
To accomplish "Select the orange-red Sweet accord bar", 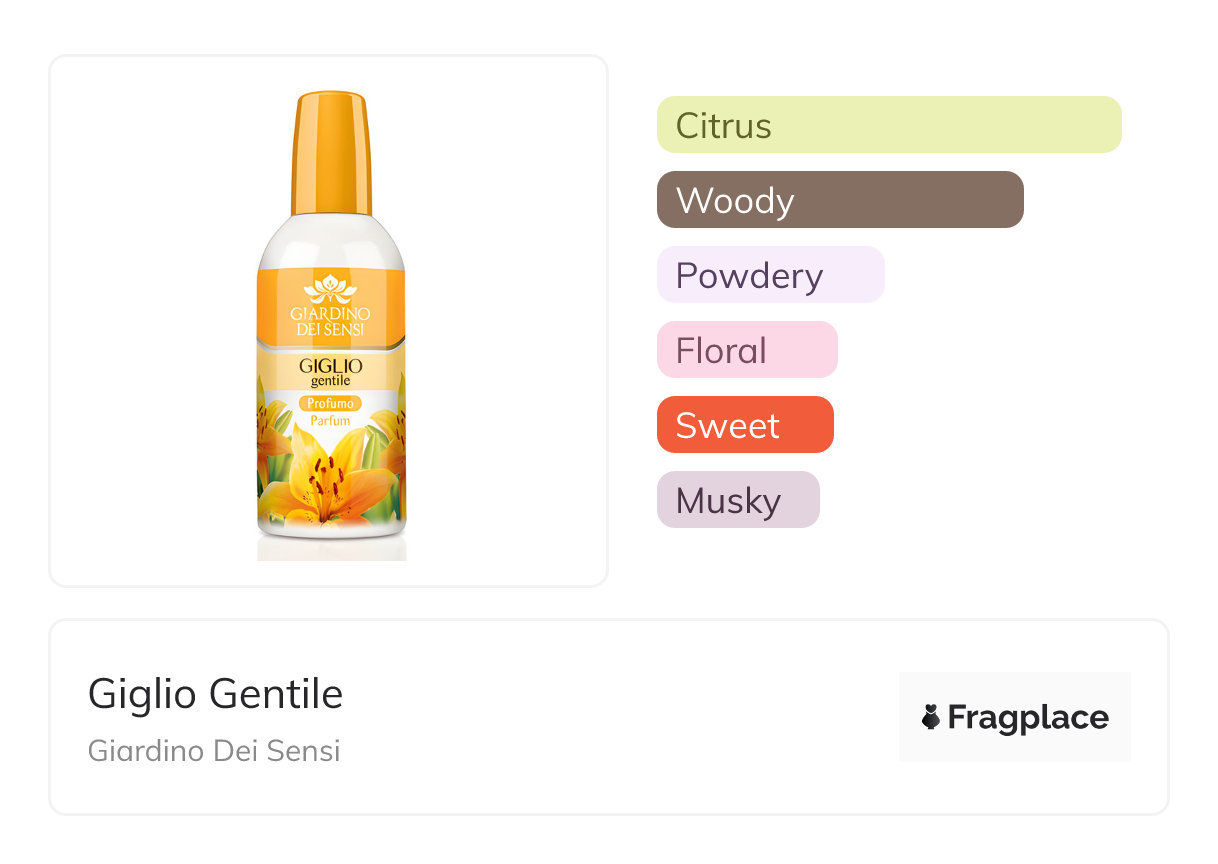I will (744, 425).
